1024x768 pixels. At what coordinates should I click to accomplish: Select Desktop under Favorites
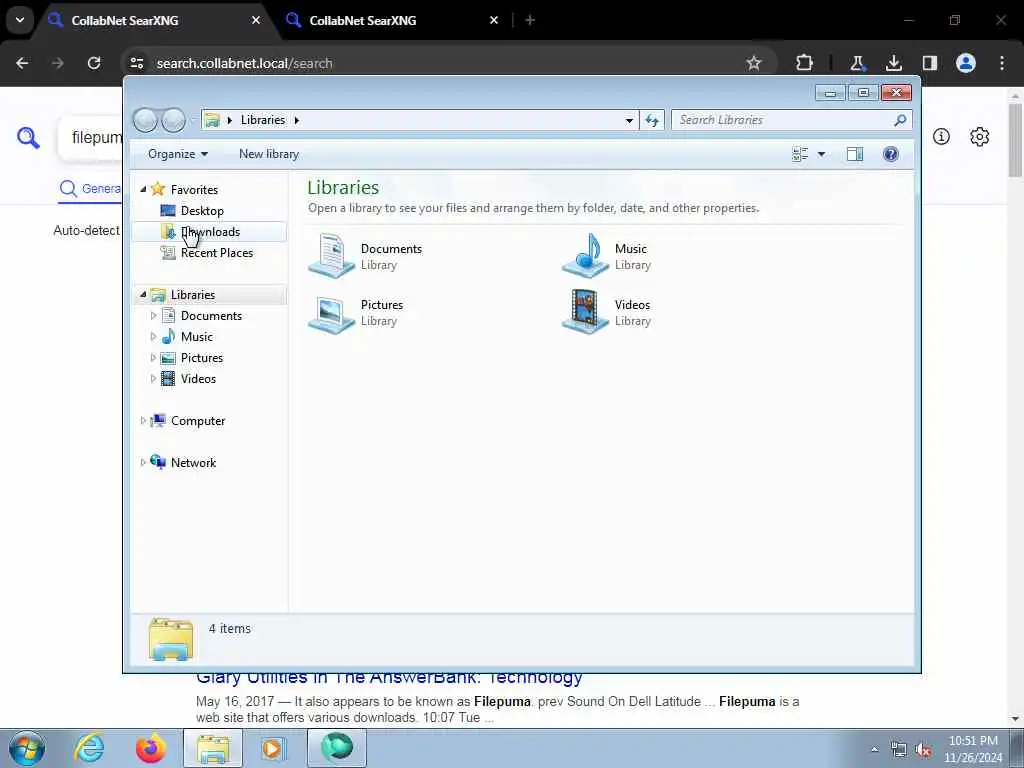coord(202,211)
